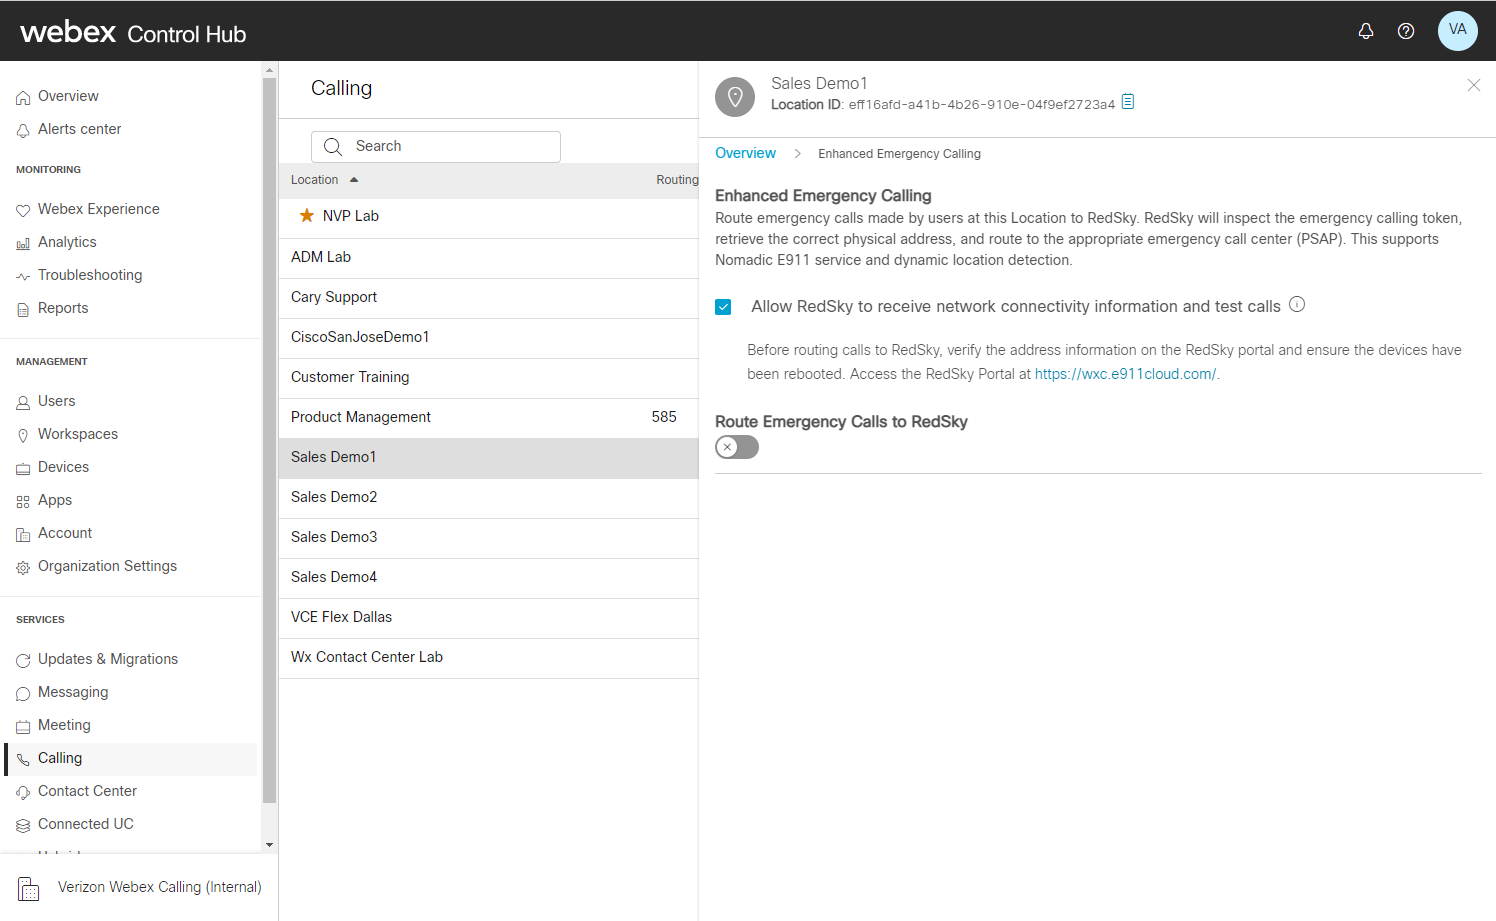The height and width of the screenshot is (921, 1496).
Task: Click the Troubleshooting pulse icon
Action: 23,277
